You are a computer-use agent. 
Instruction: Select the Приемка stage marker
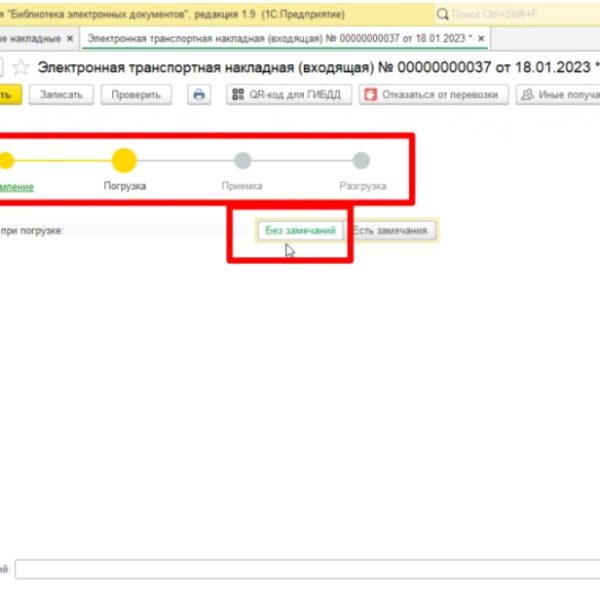tap(243, 160)
